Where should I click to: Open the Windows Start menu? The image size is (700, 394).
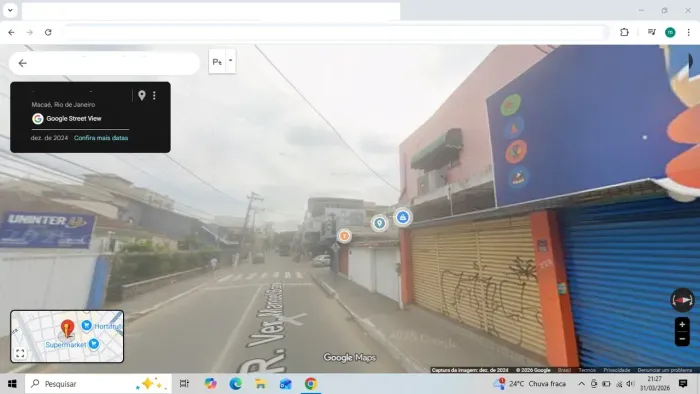(x=12, y=384)
